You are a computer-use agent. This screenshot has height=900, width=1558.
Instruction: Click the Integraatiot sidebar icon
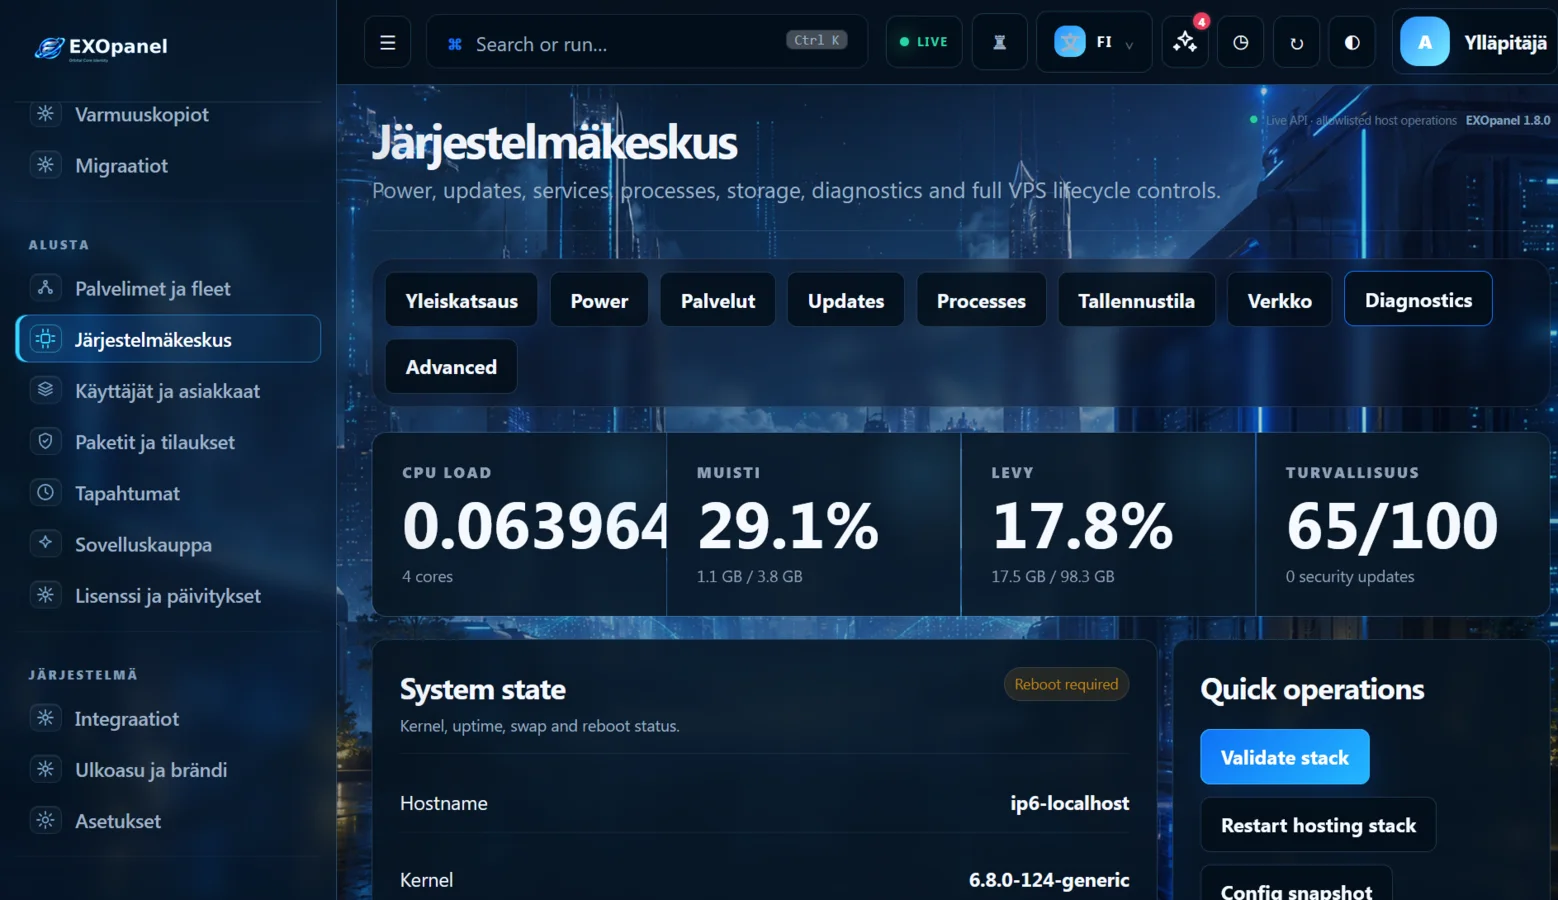[45, 718]
